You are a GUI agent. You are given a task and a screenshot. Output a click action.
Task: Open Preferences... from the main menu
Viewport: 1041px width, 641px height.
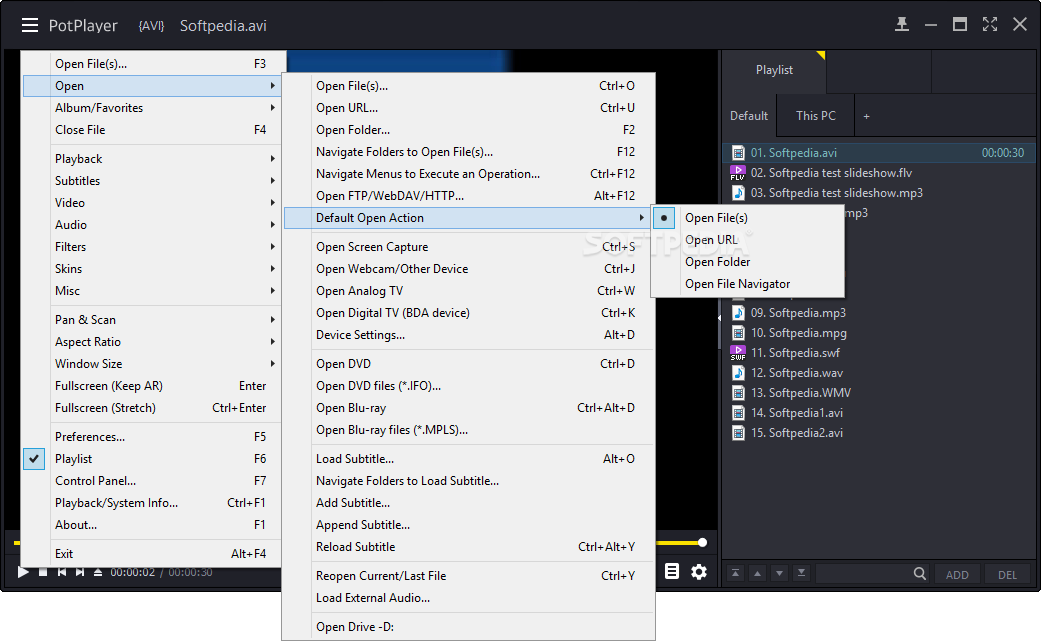point(152,436)
